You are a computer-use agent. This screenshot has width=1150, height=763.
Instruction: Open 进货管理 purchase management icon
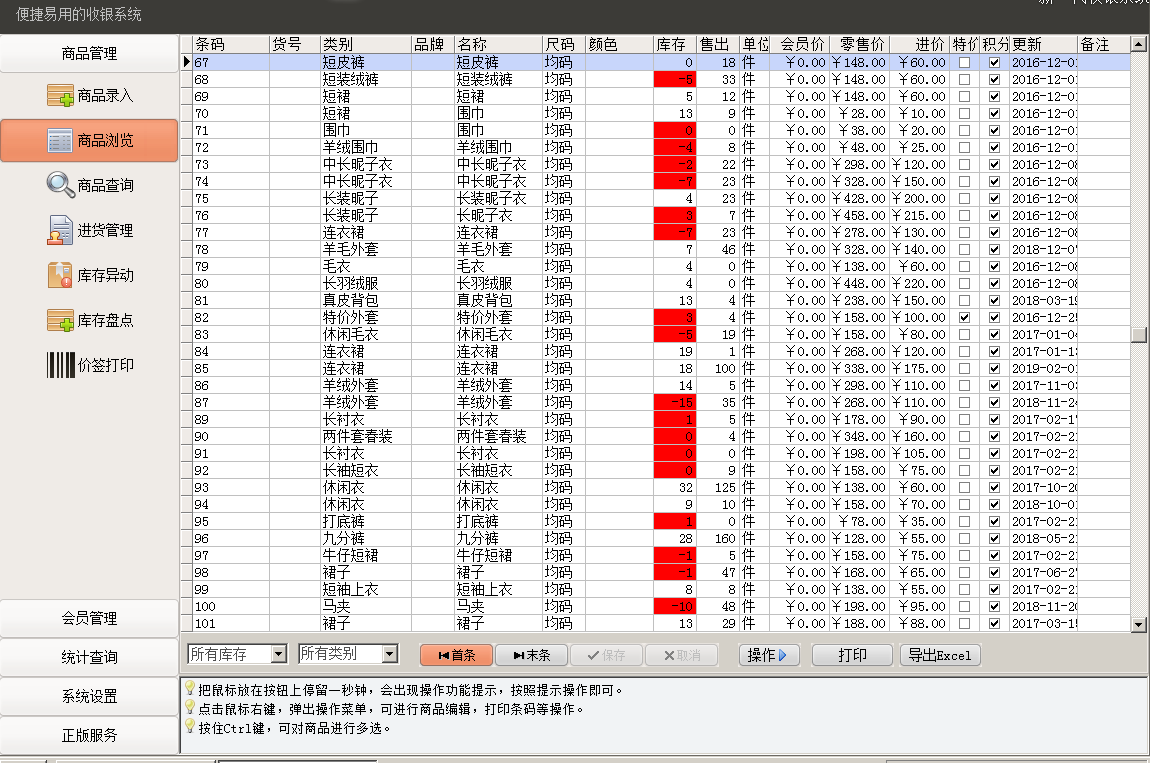[61, 230]
